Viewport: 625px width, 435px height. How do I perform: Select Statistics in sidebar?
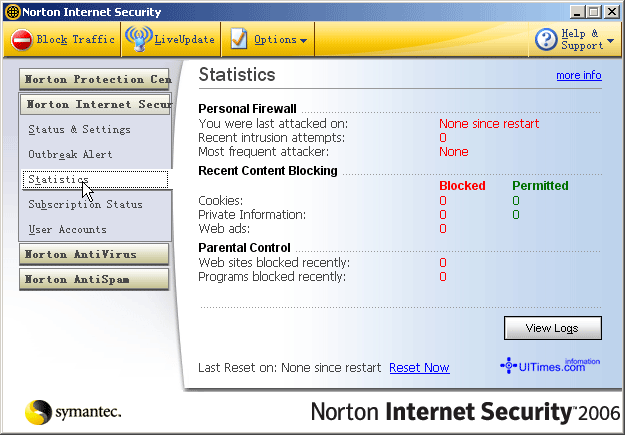click(x=95, y=179)
